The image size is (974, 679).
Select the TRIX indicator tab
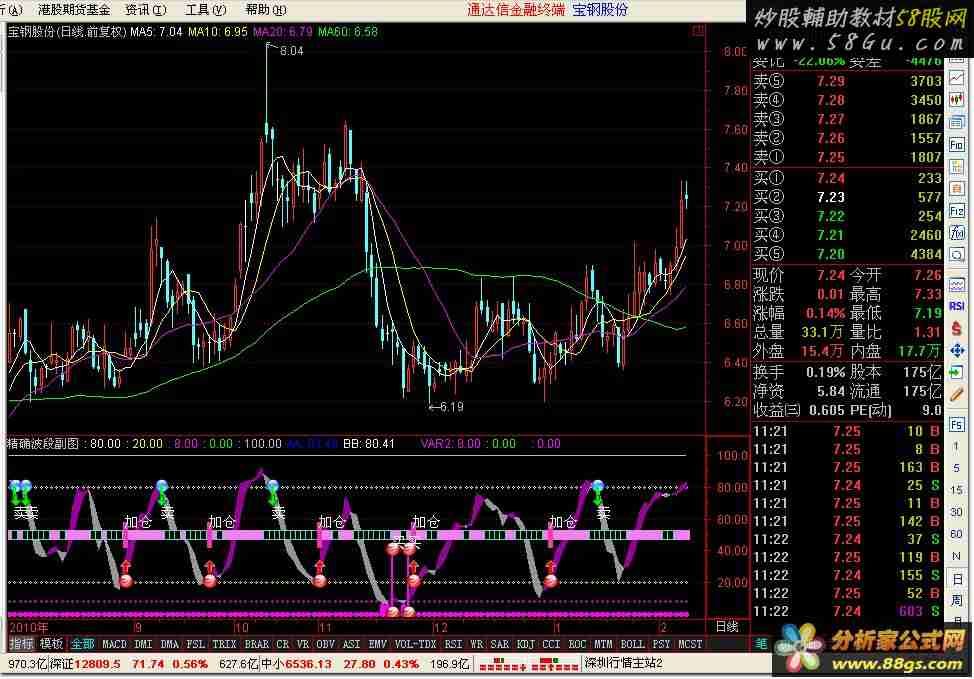pyautogui.click(x=224, y=644)
